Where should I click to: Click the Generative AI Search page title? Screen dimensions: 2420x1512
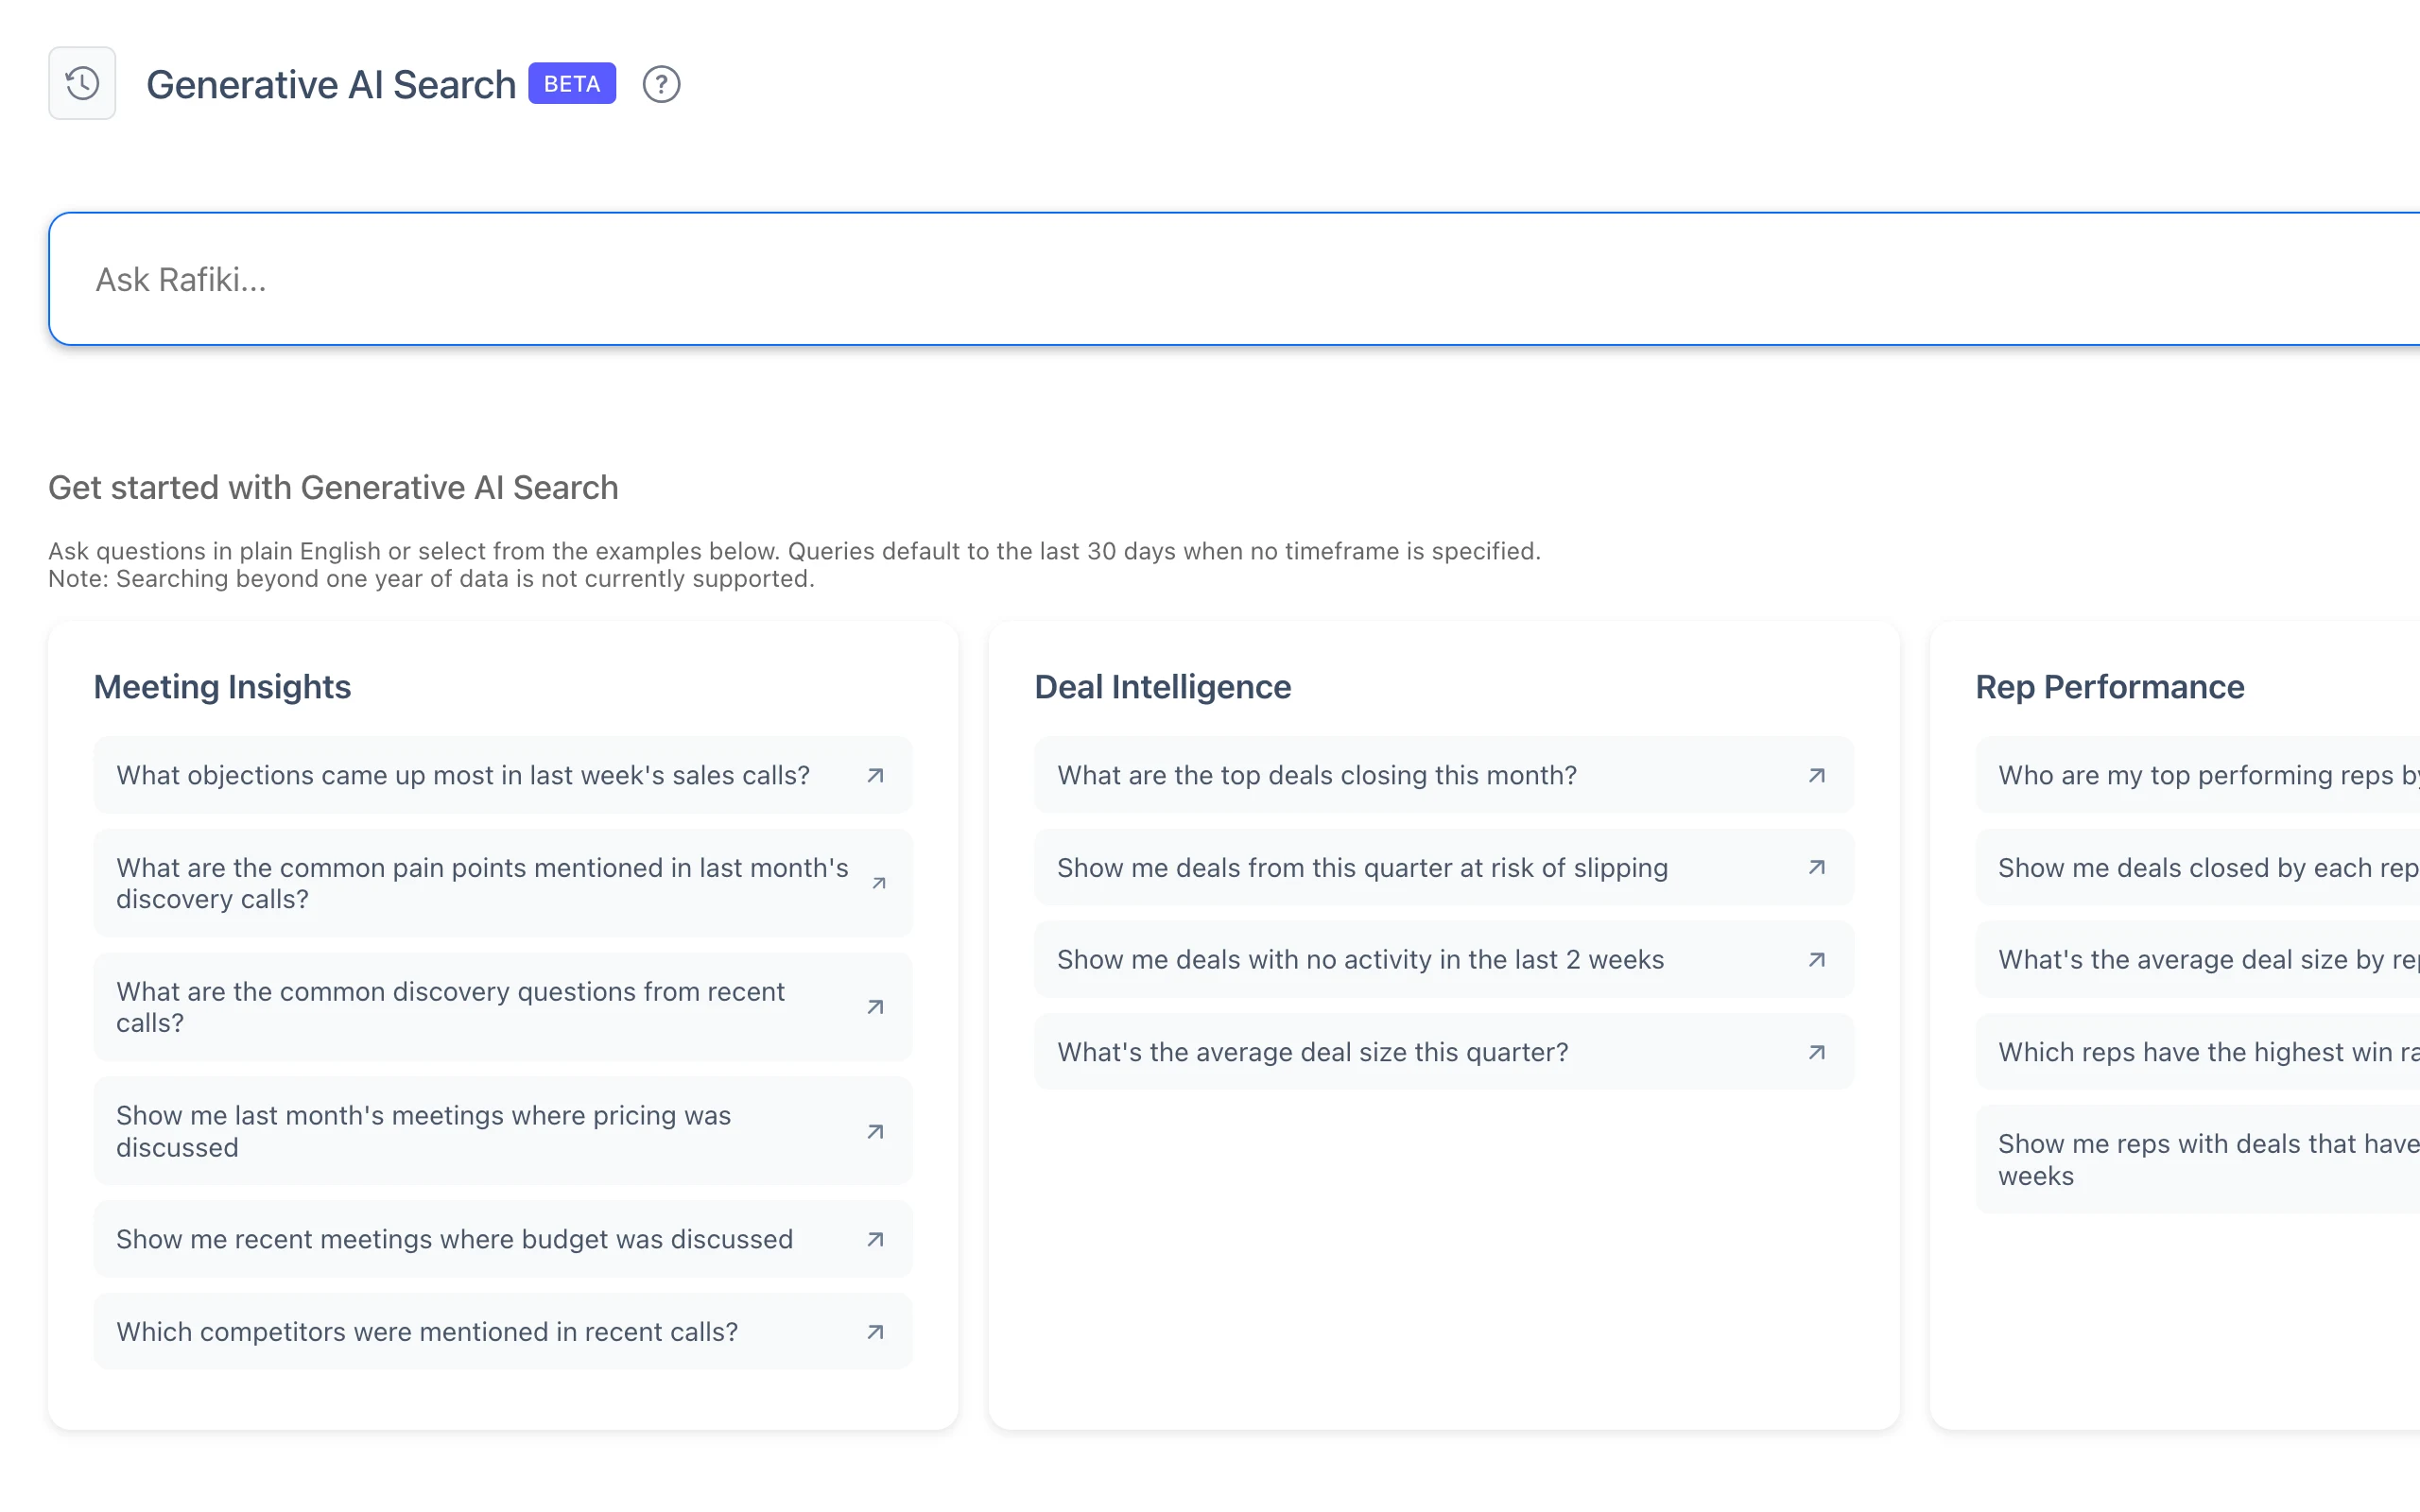pos(331,84)
